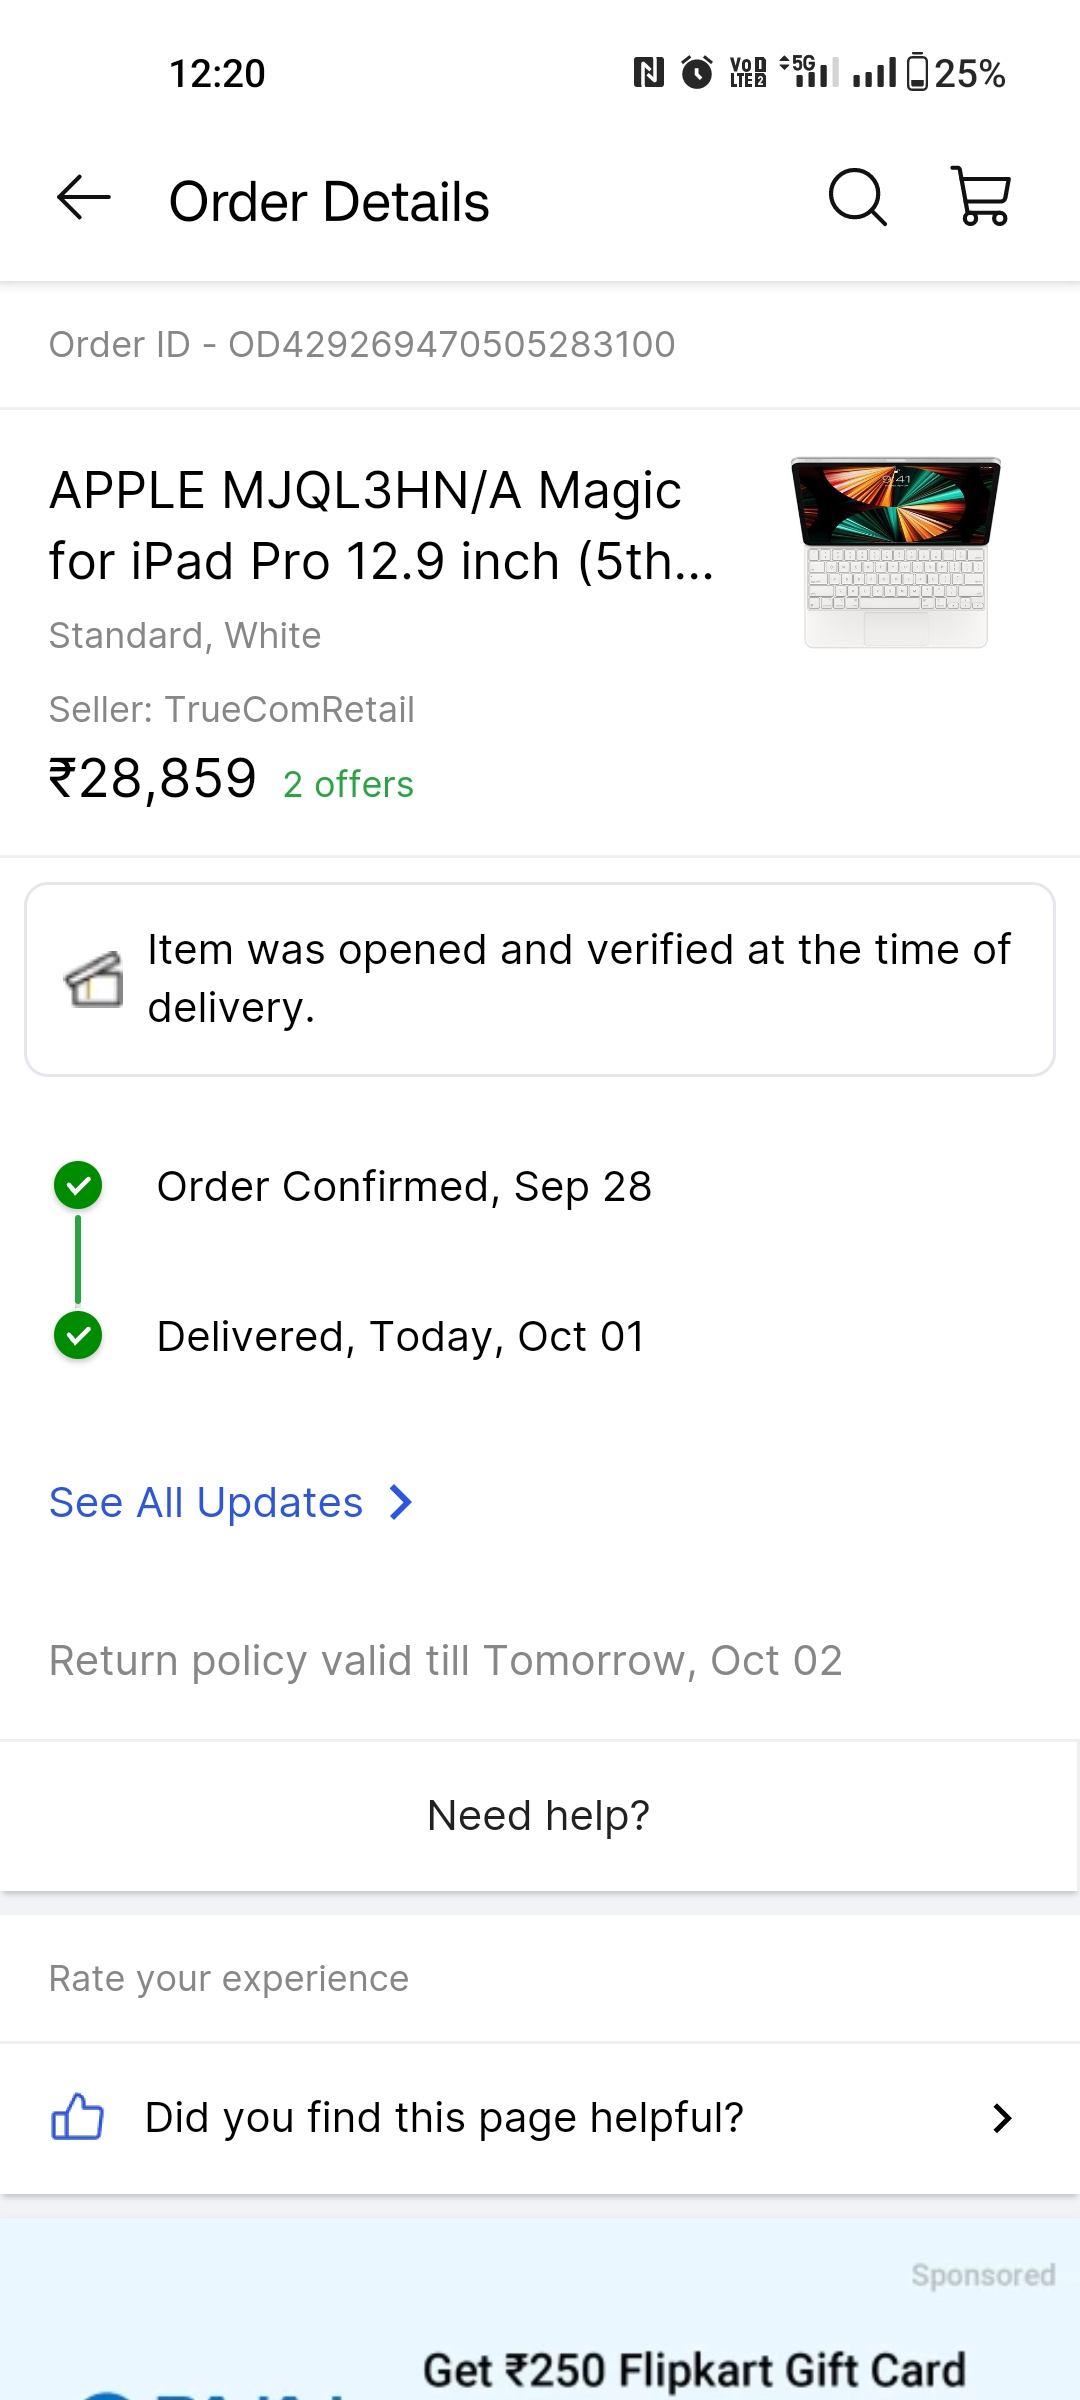Screen dimensions: 1080x2400
Task: Tap the Delivered green checkmark
Action: (x=78, y=1336)
